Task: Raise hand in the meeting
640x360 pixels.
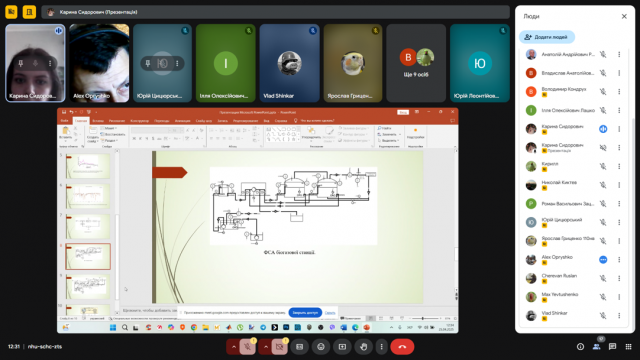Action: pos(363,347)
